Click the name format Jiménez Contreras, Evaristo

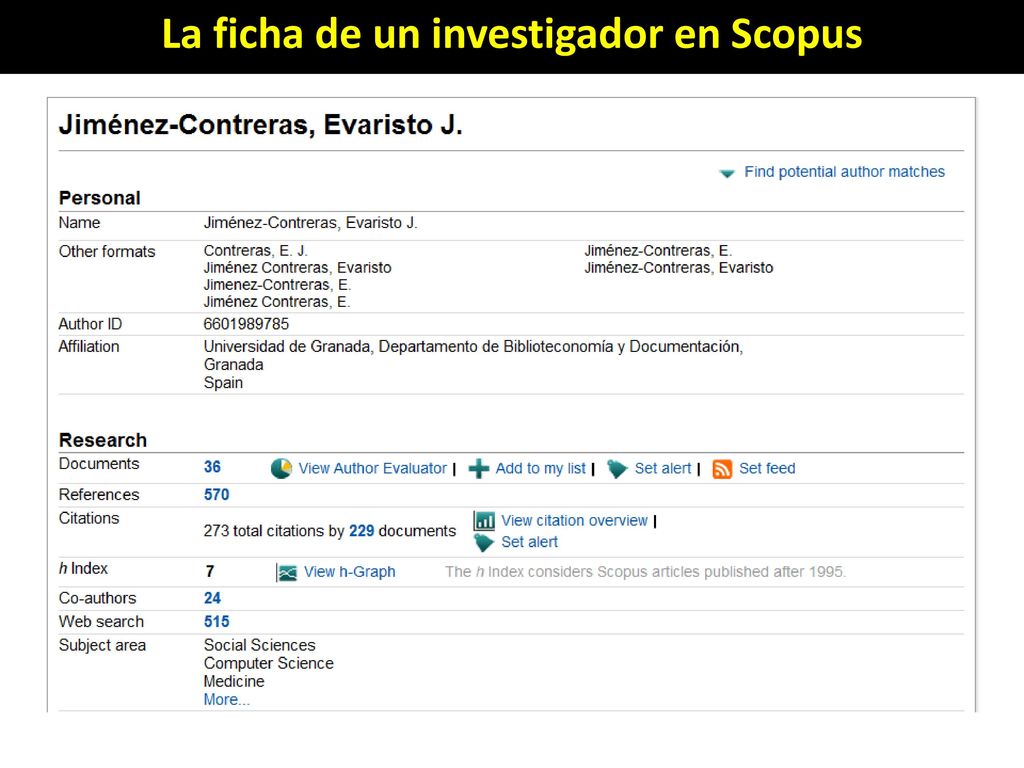point(298,268)
